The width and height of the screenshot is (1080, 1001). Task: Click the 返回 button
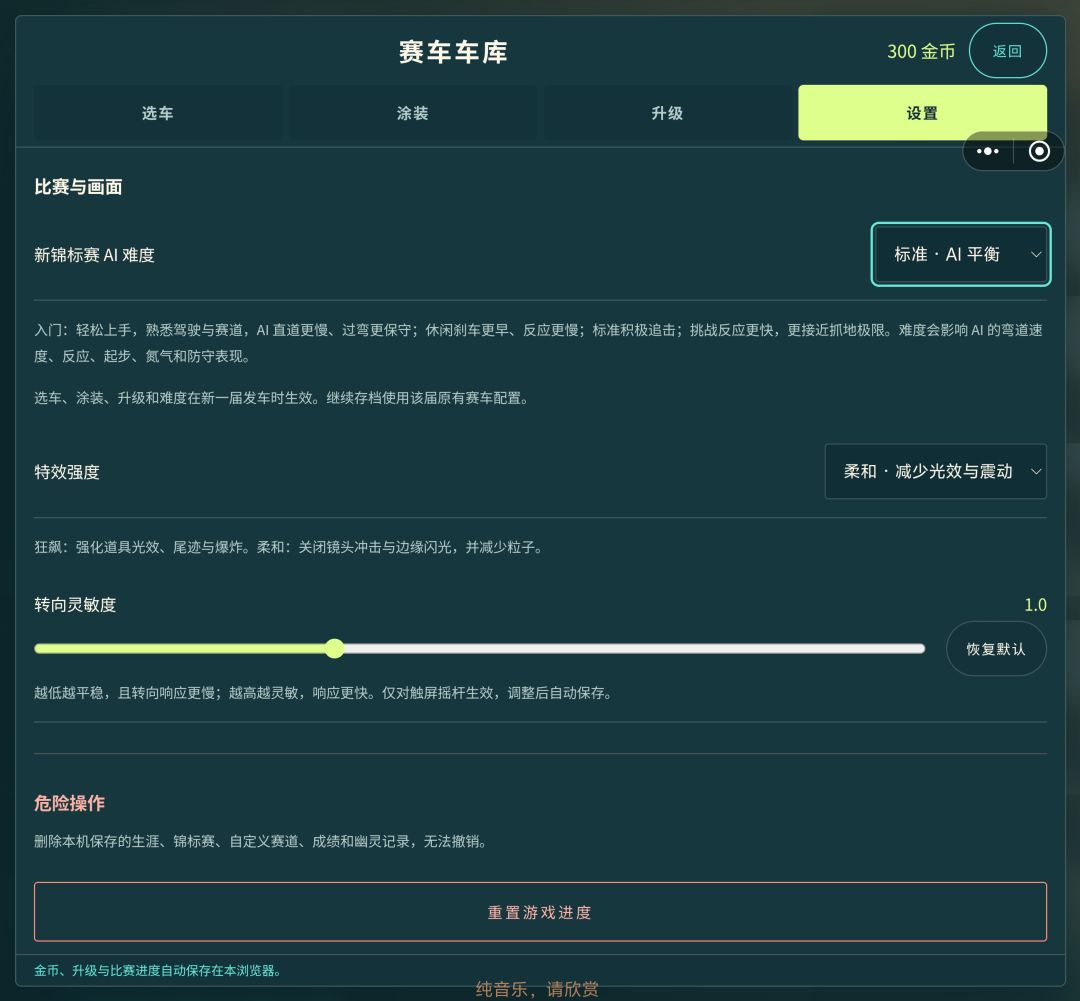click(1008, 51)
